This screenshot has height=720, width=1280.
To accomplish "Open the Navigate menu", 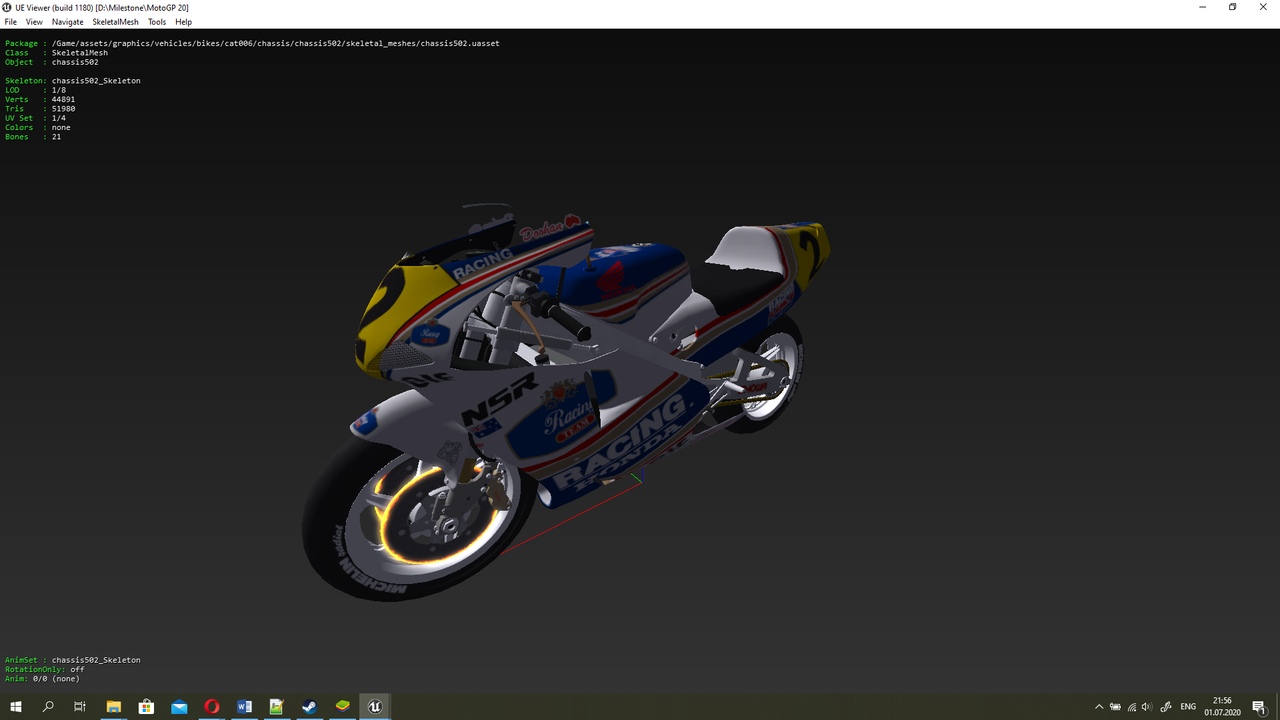I will pos(68,22).
